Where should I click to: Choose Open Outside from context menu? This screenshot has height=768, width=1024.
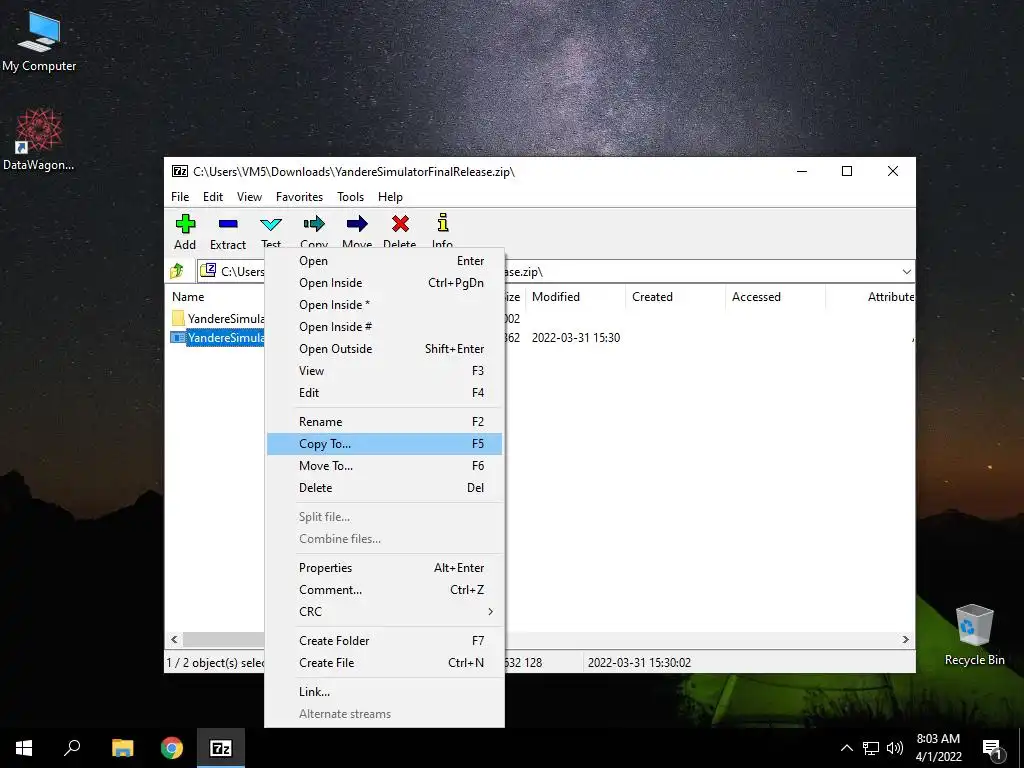coord(385,349)
